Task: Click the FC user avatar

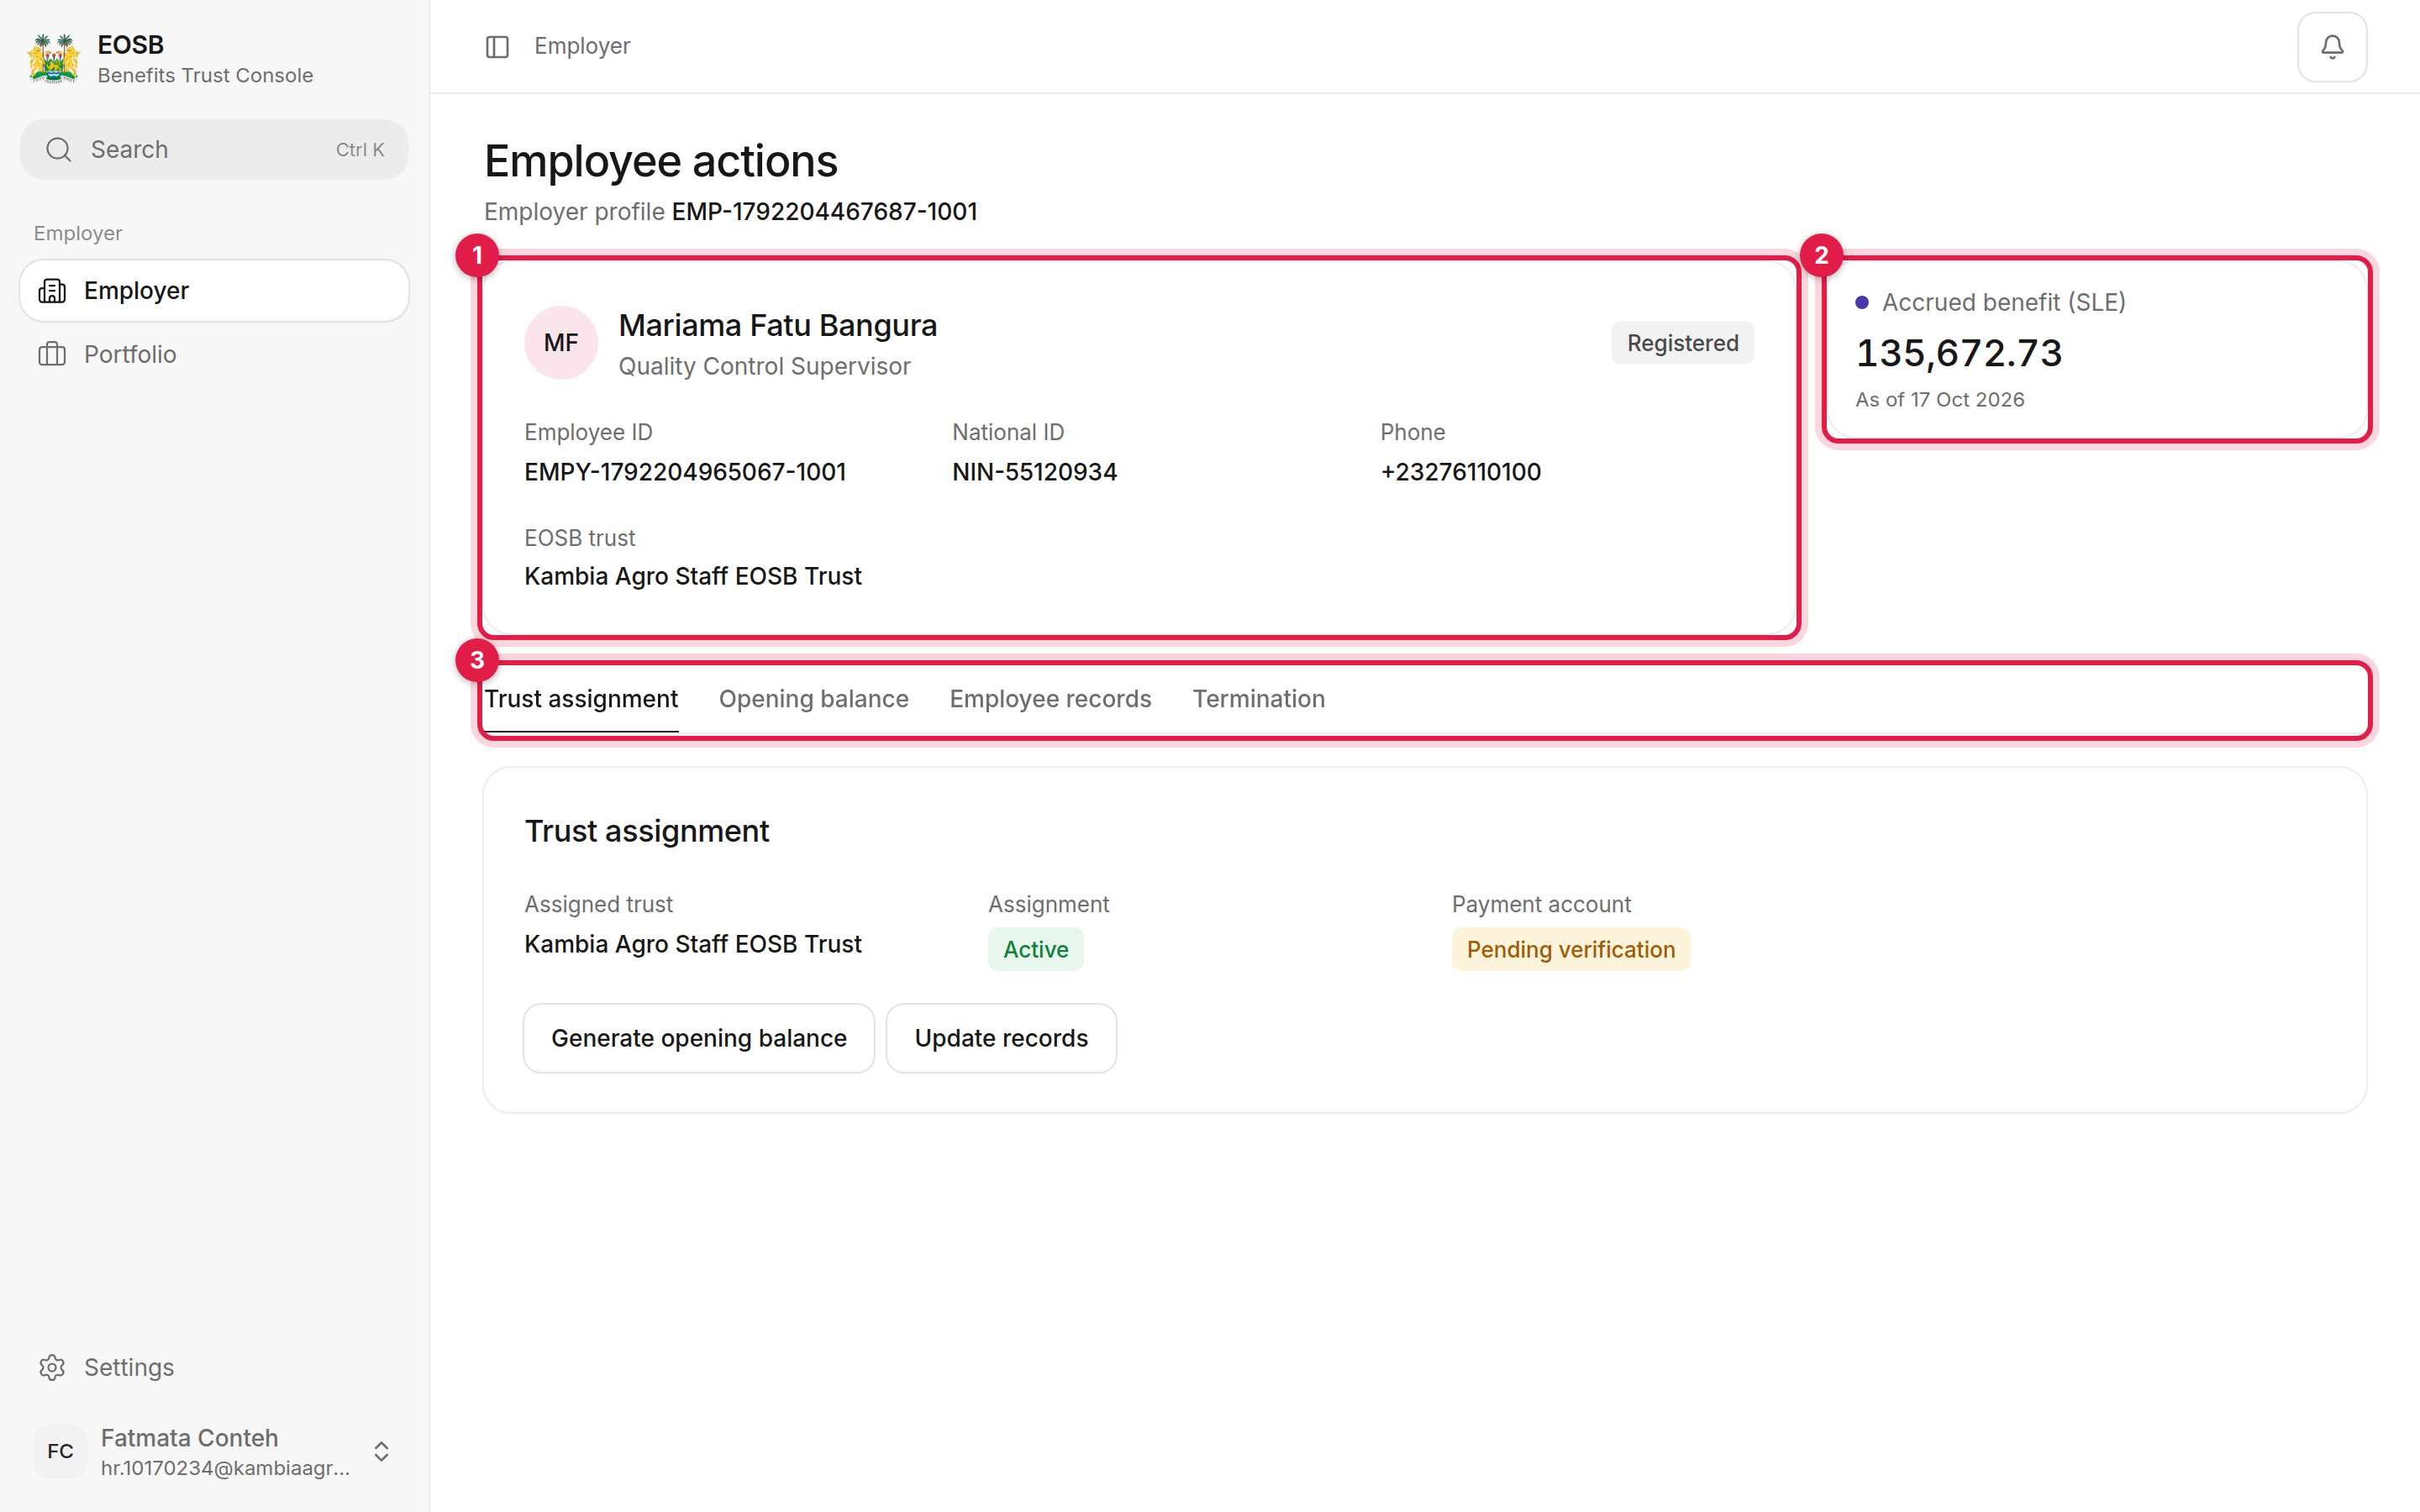Action: [60, 1451]
